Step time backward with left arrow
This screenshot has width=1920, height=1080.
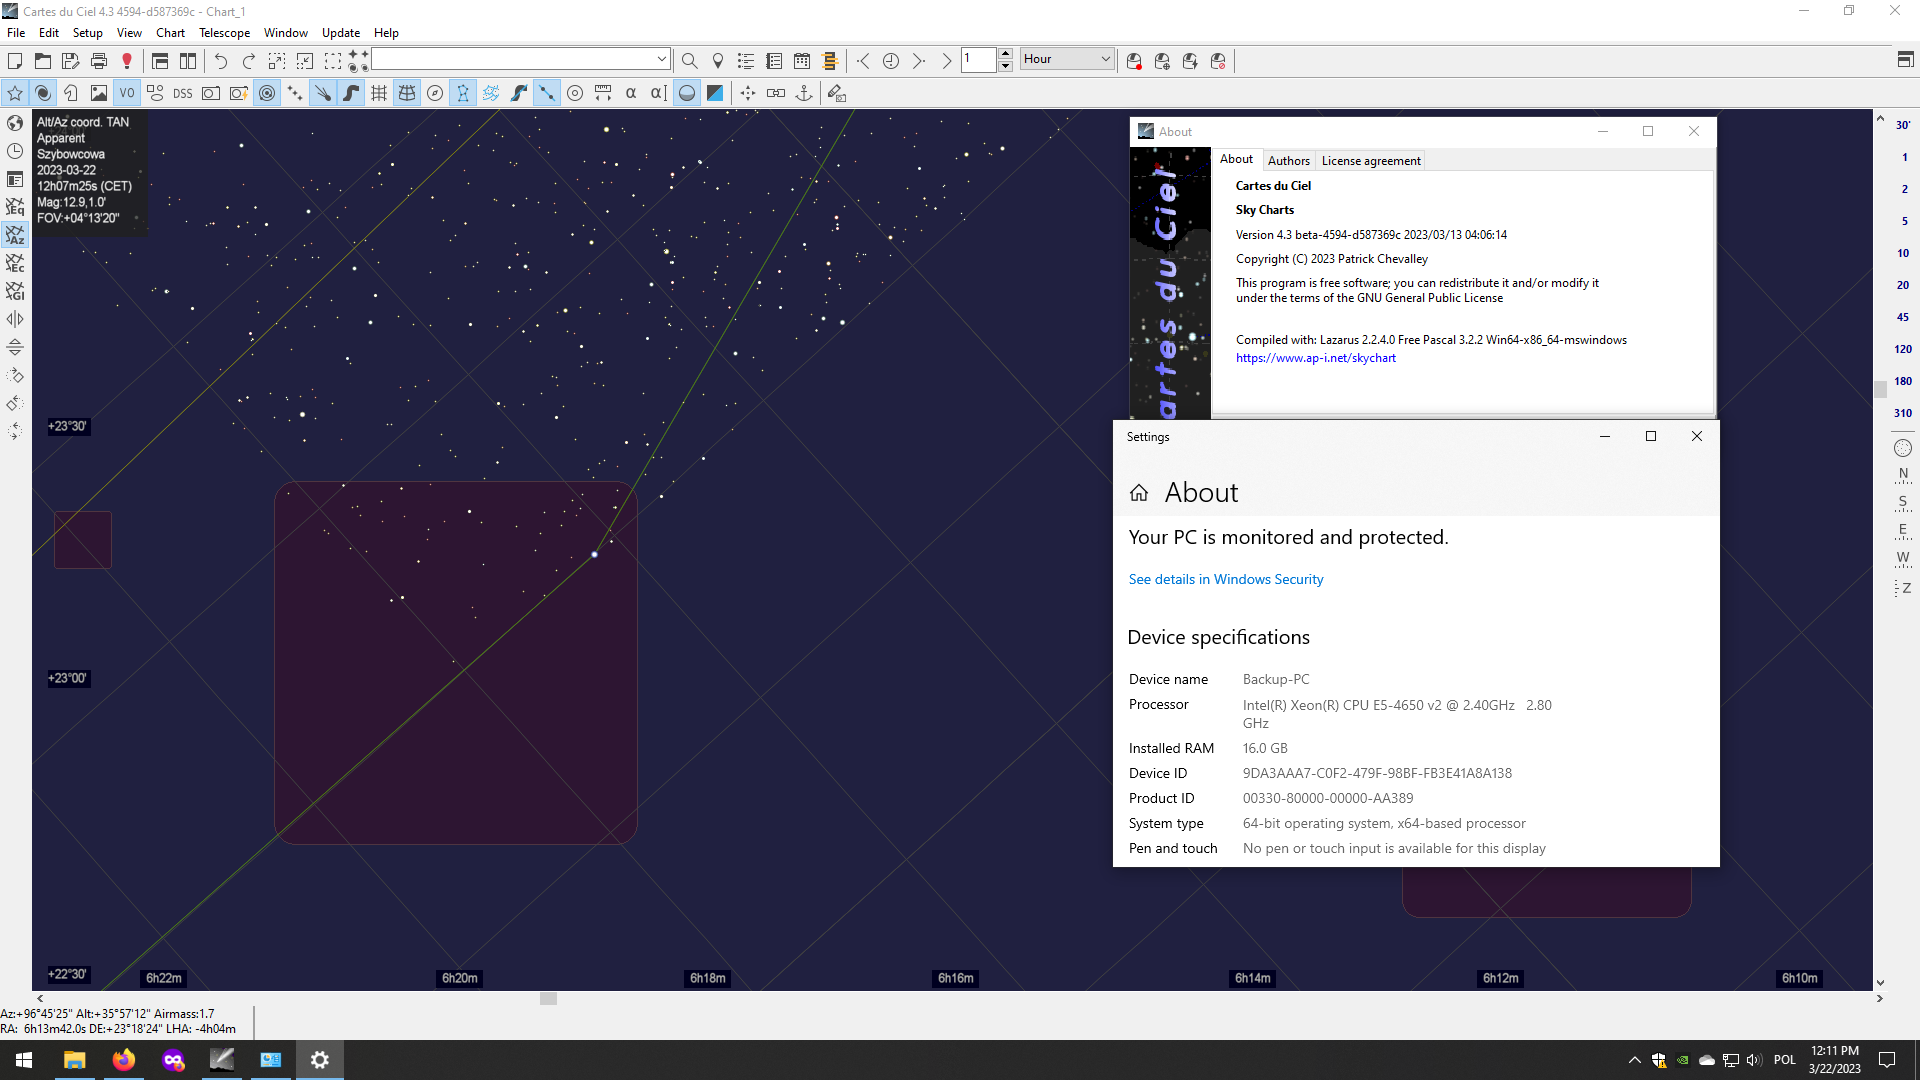click(863, 61)
